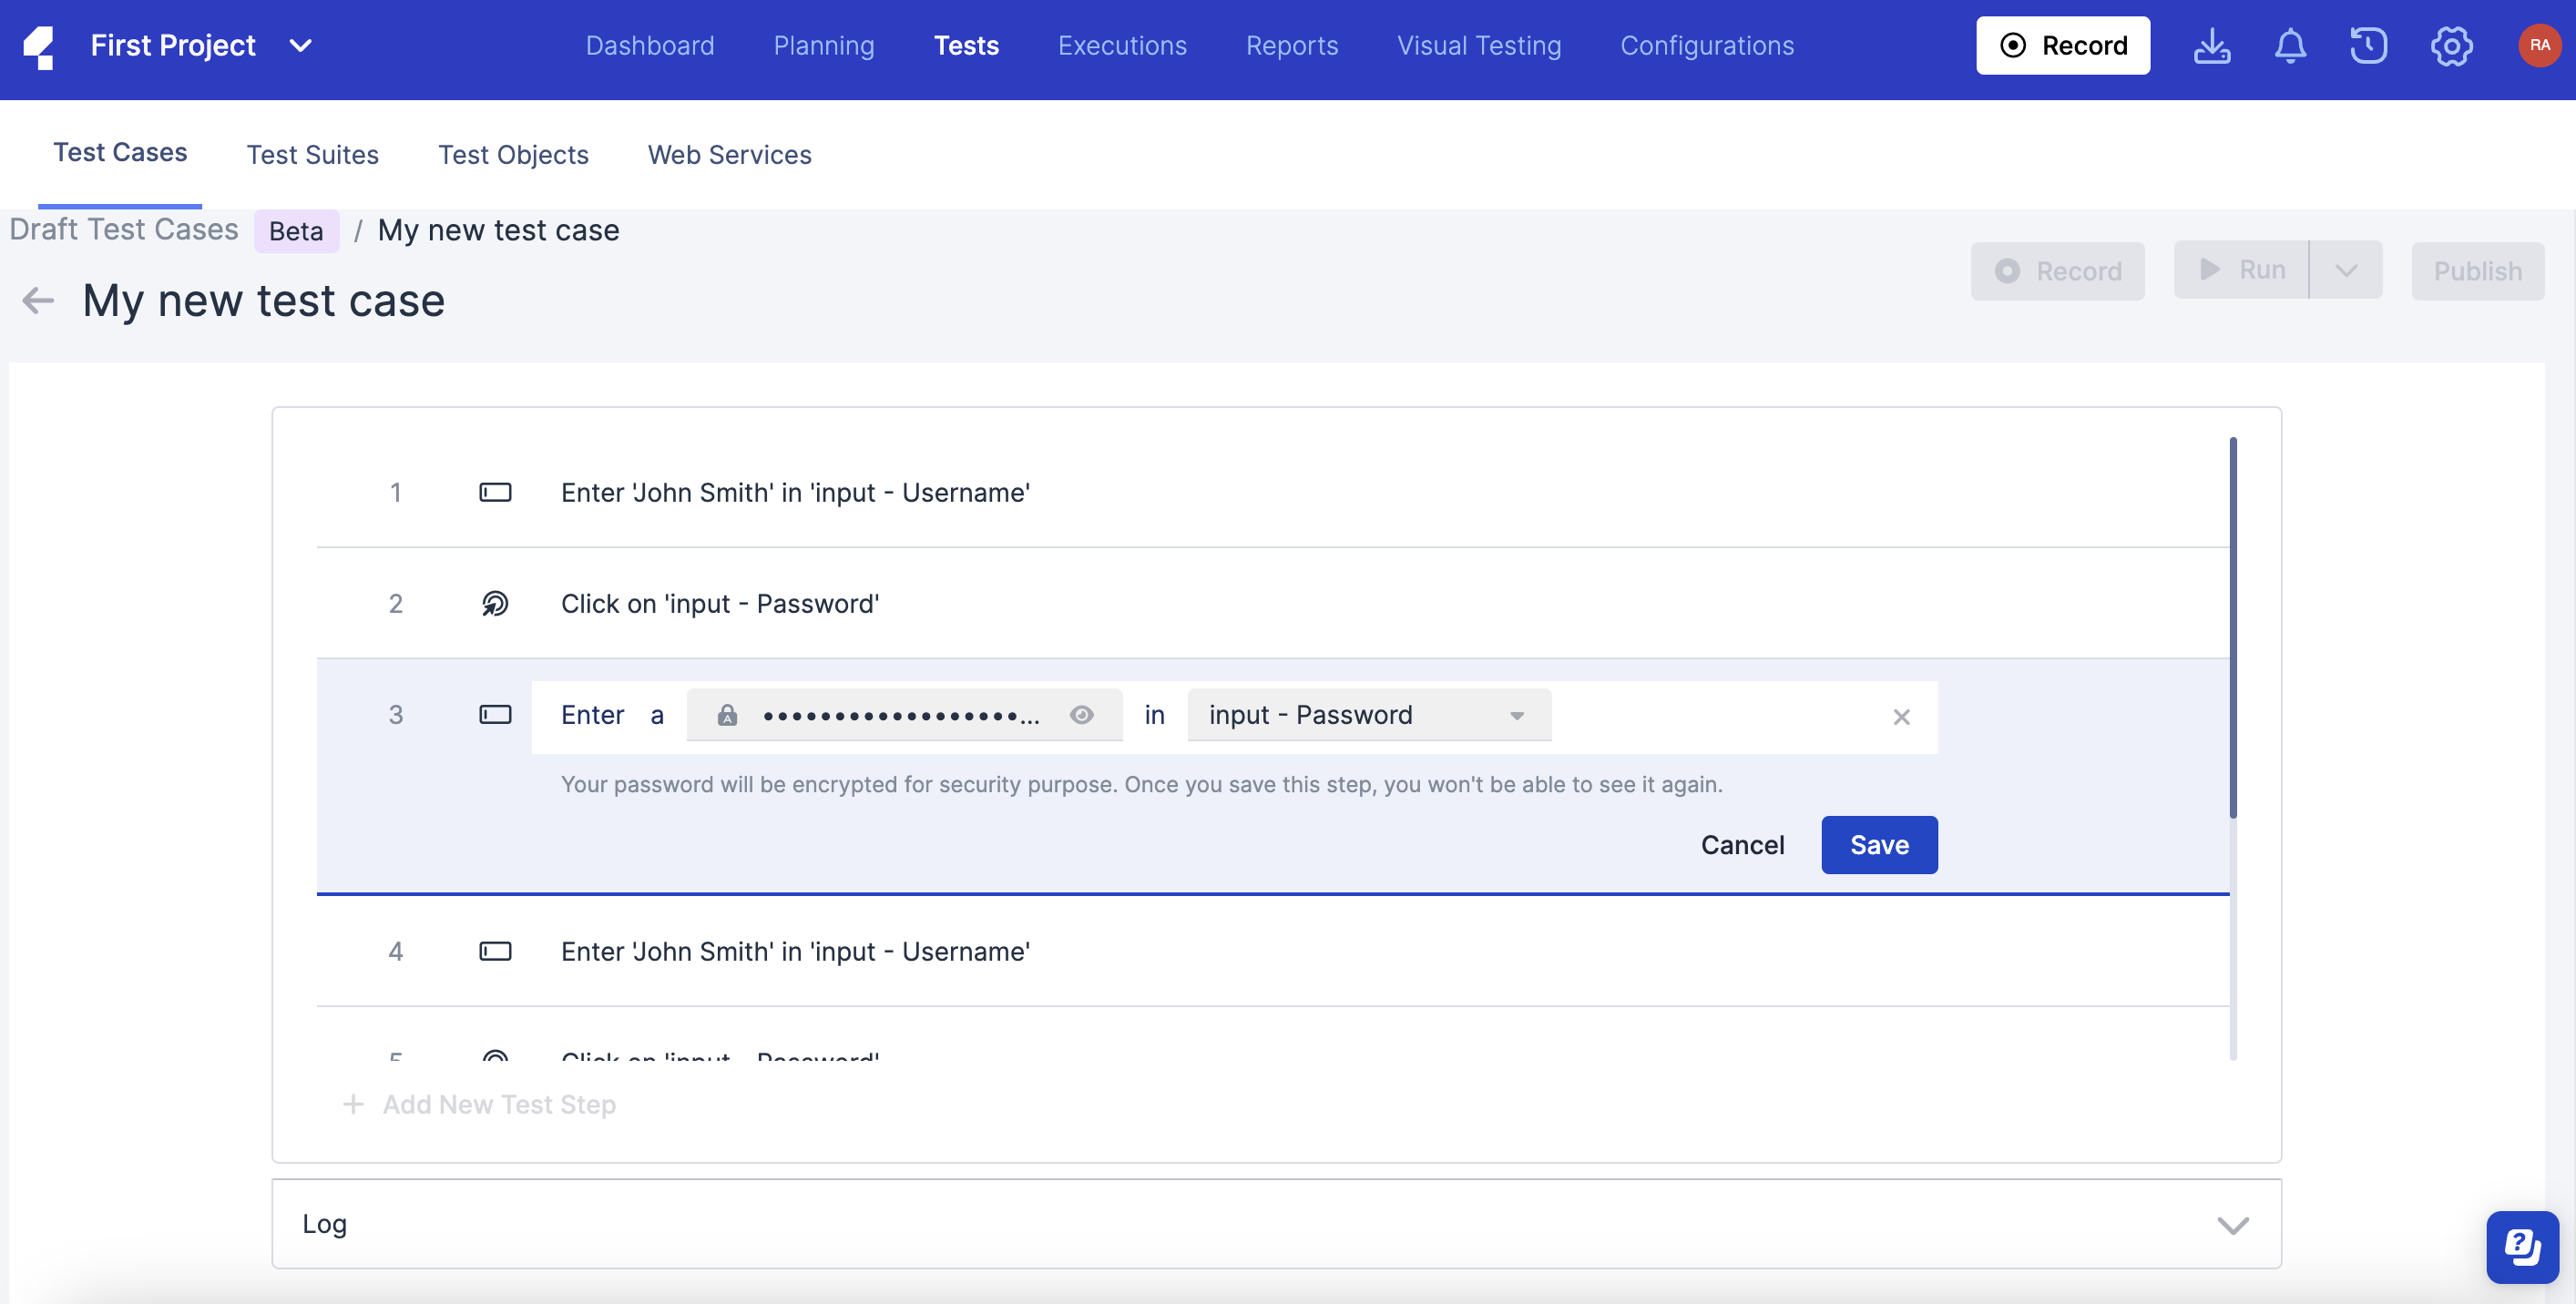The image size is (2576, 1304).
Task: Select step 2 Click on input - Password
Action: (1273, 604)
